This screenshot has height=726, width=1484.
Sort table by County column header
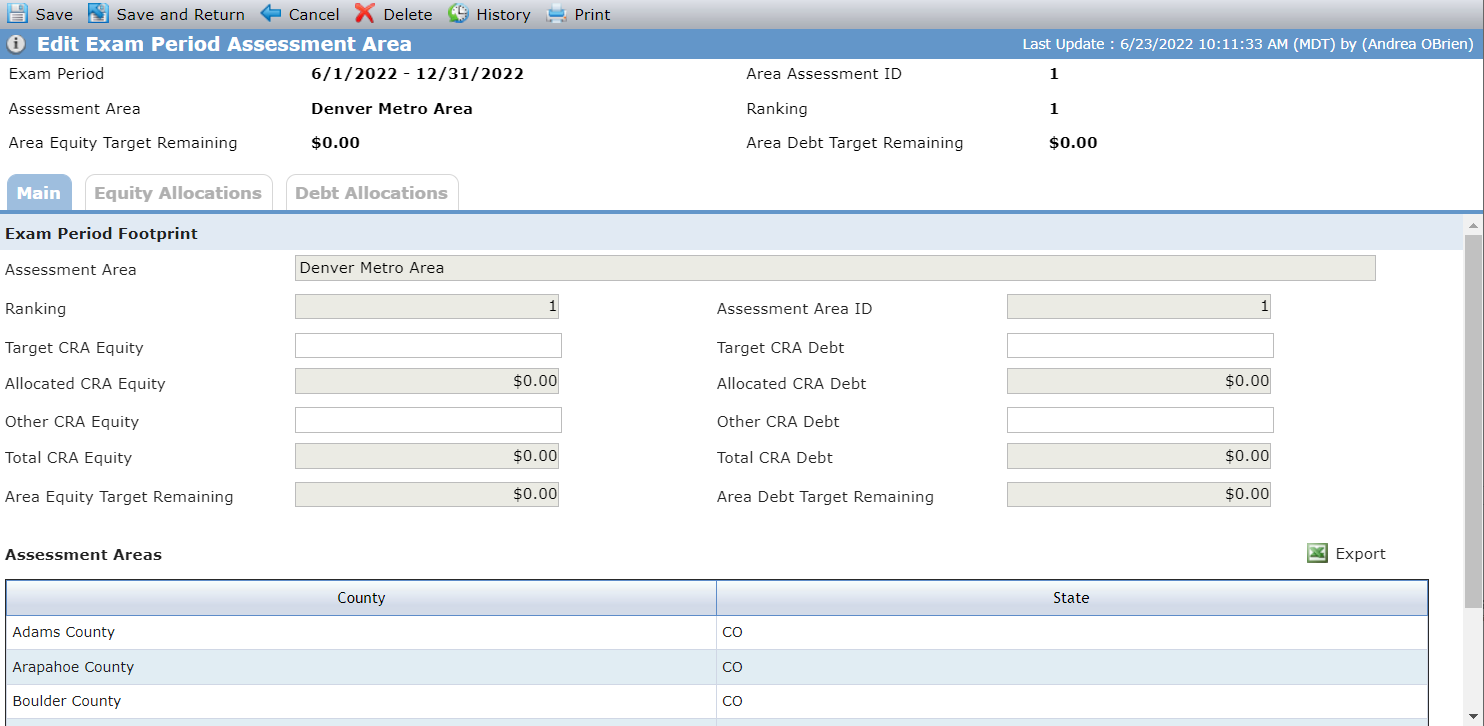point(361,598)
